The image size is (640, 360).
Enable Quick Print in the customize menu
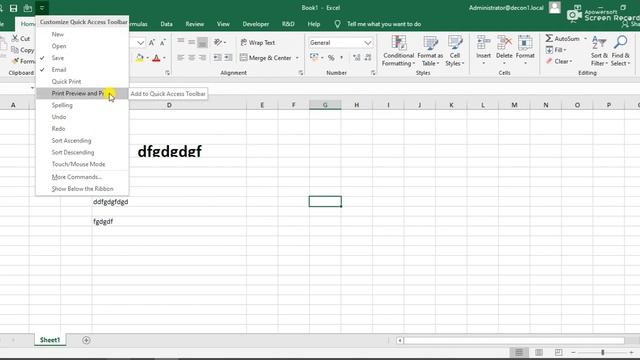(x=82, y=82)
